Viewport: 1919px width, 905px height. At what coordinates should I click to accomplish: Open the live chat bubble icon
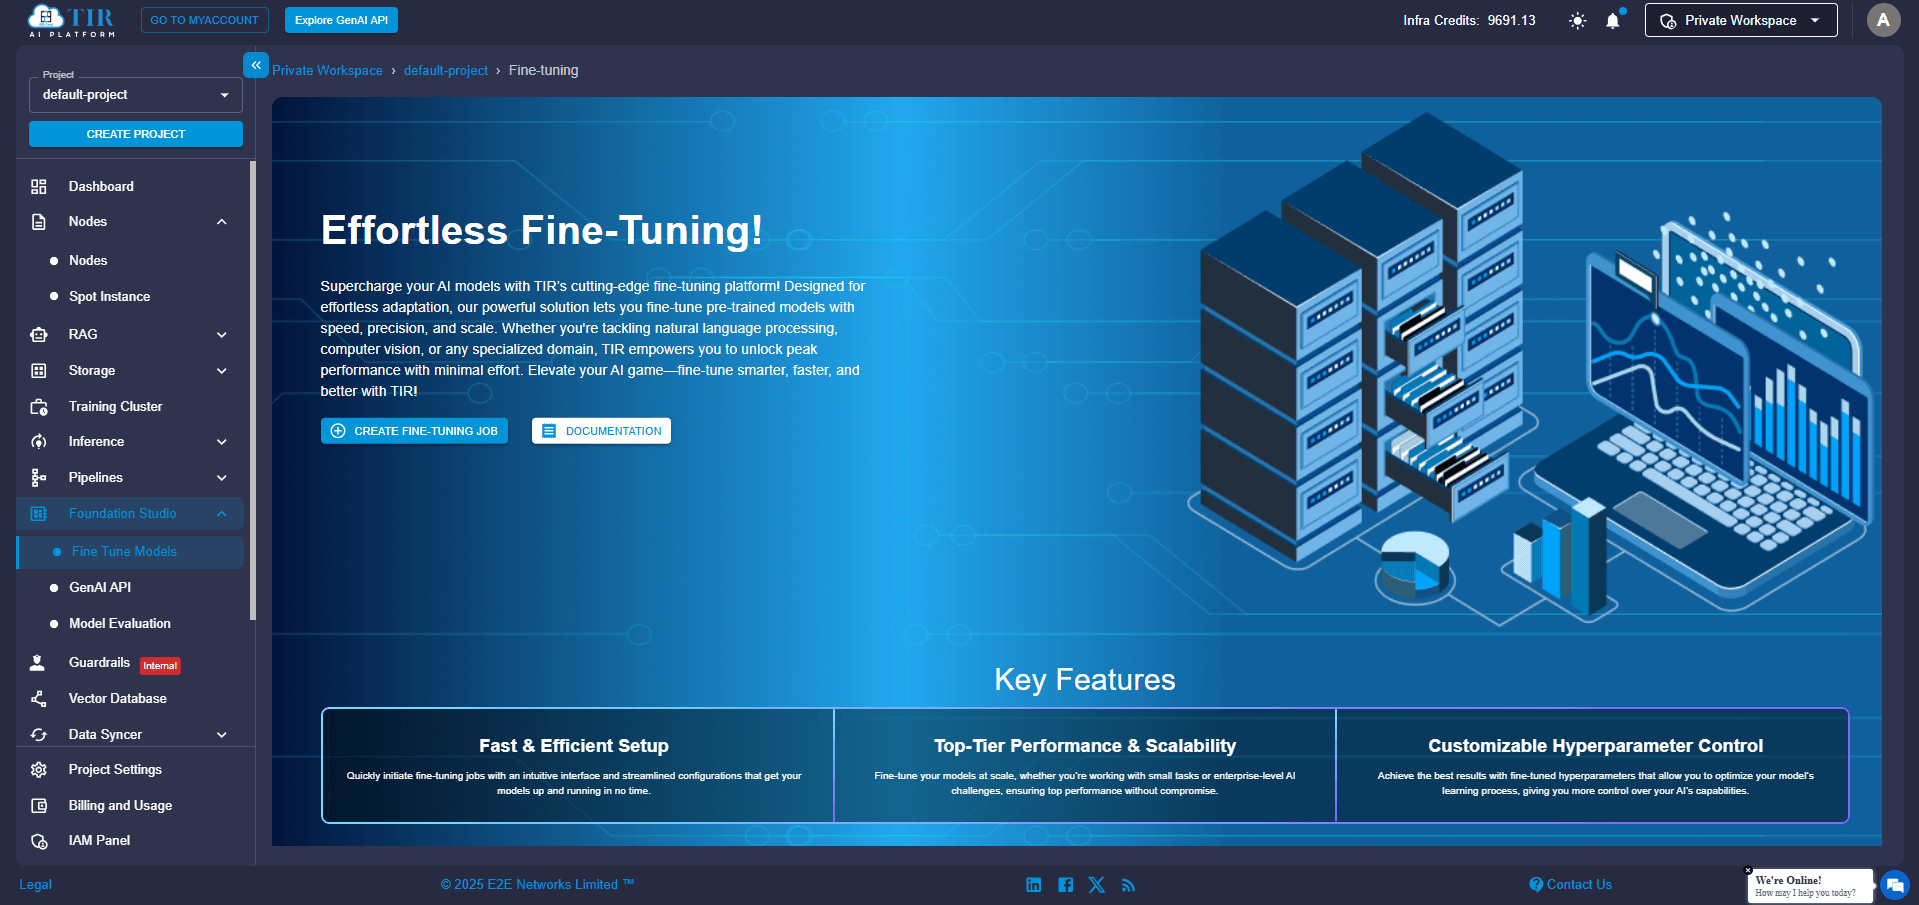pyautogui.click(x=1895, y=885)
